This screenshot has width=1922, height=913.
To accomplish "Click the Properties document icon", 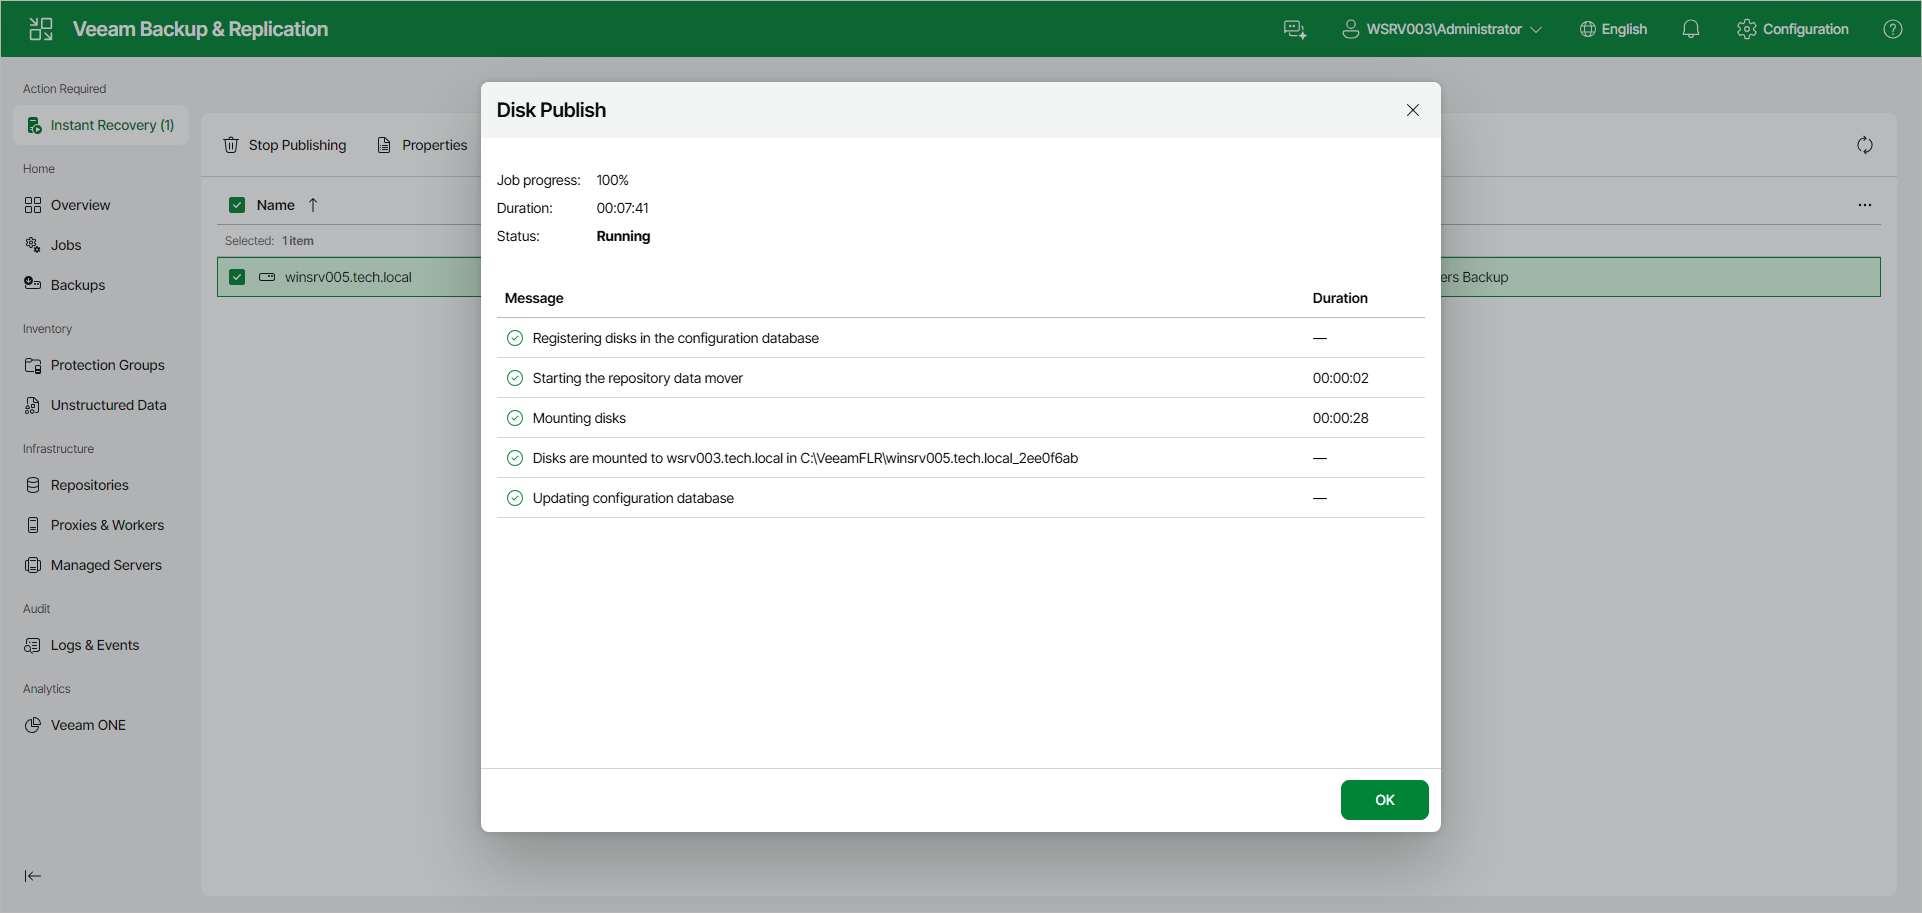I will pos(384,145).
